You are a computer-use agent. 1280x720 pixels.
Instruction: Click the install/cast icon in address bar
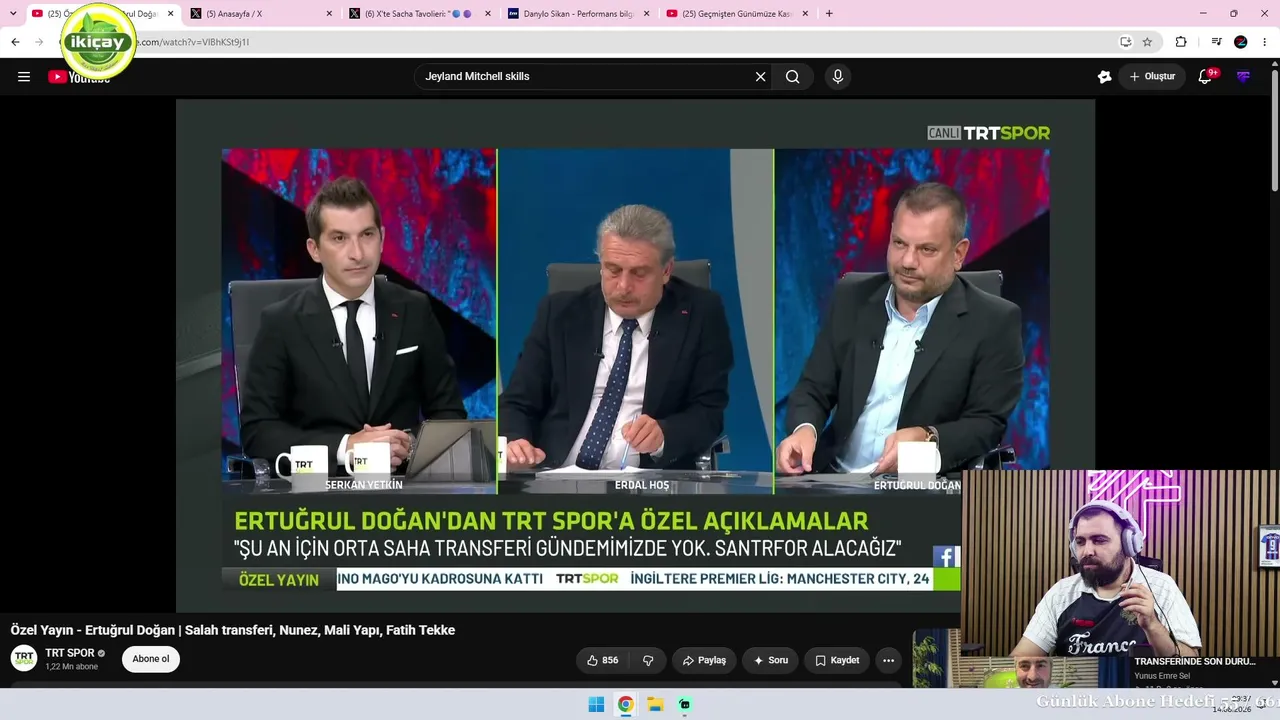click(1125, 42)
